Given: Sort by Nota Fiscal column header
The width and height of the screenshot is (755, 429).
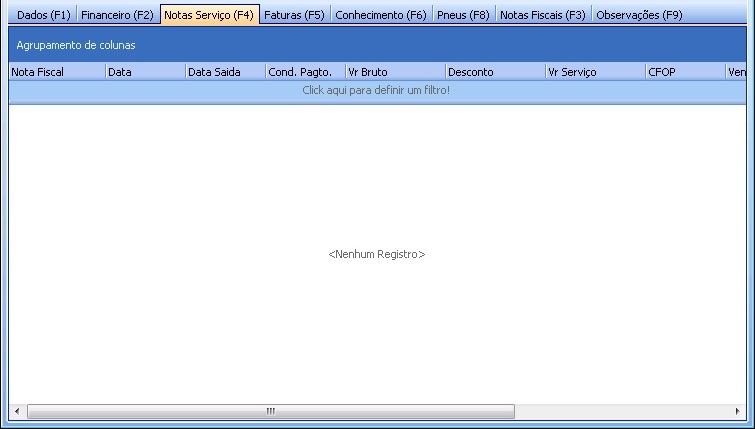Looking at the screenshot, I should (x=57, y=72).
